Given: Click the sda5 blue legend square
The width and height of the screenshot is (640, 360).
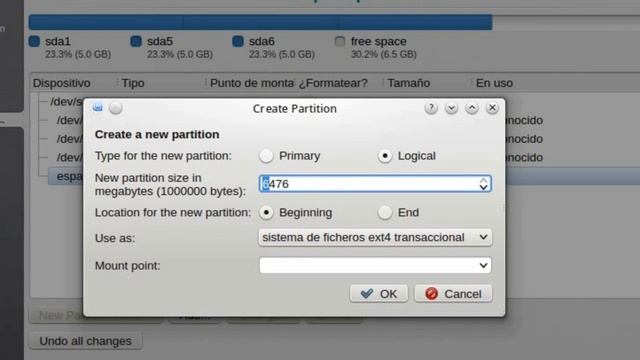Looking at the screenshot, I should coord(136,41).
